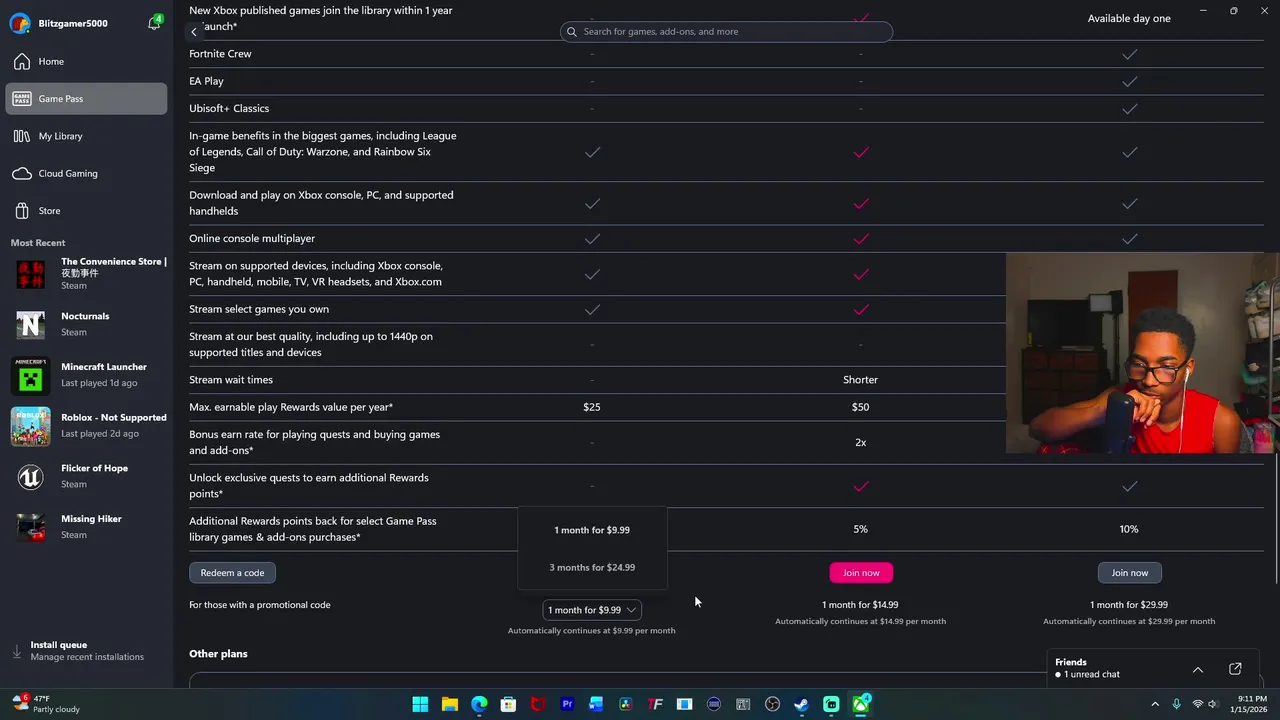Click the 10% rewards back value
The height and width of the screenshot is (720, 1280).
1129,529
